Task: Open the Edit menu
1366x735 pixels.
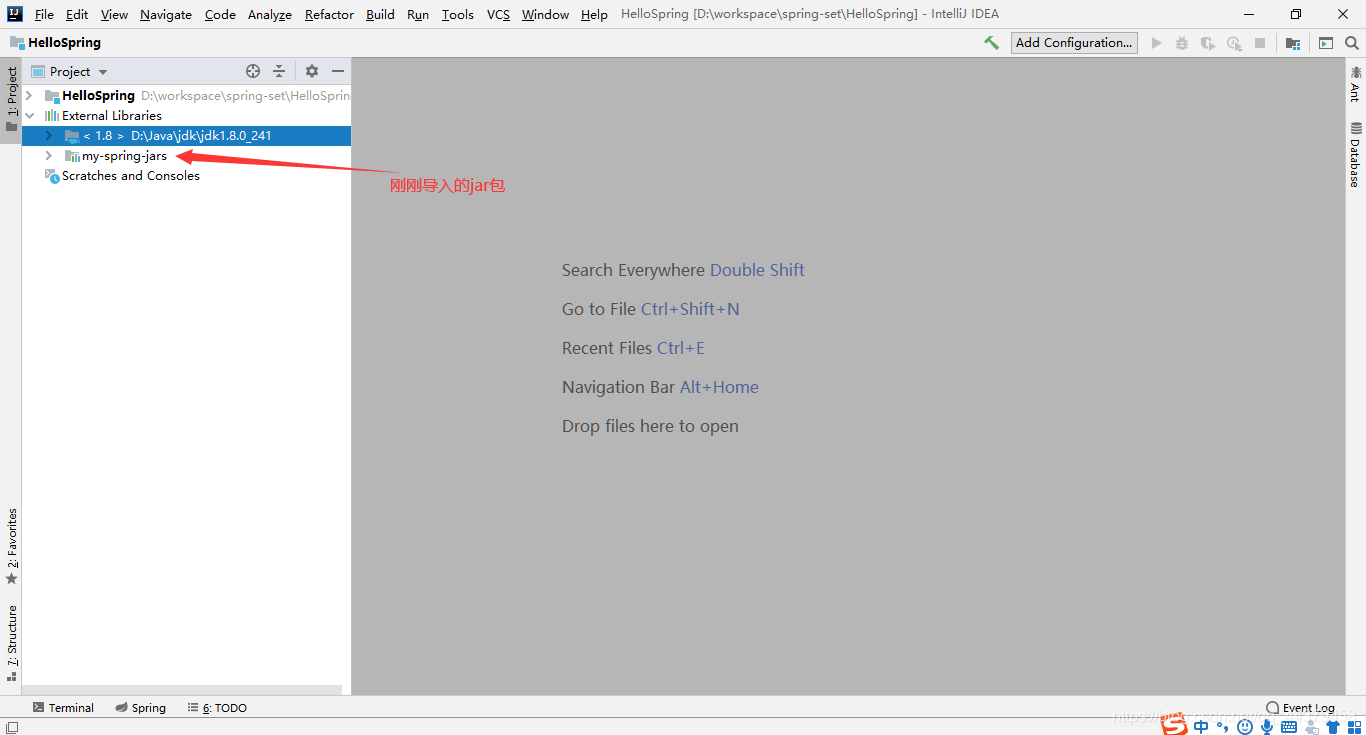Action: tap(77, 14)
